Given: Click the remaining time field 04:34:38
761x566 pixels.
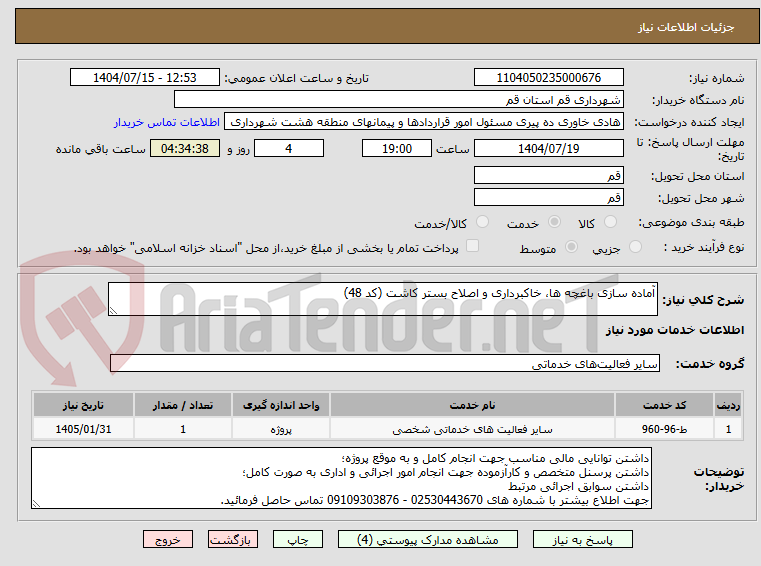Looking at the screenshot, I should 185,148.
